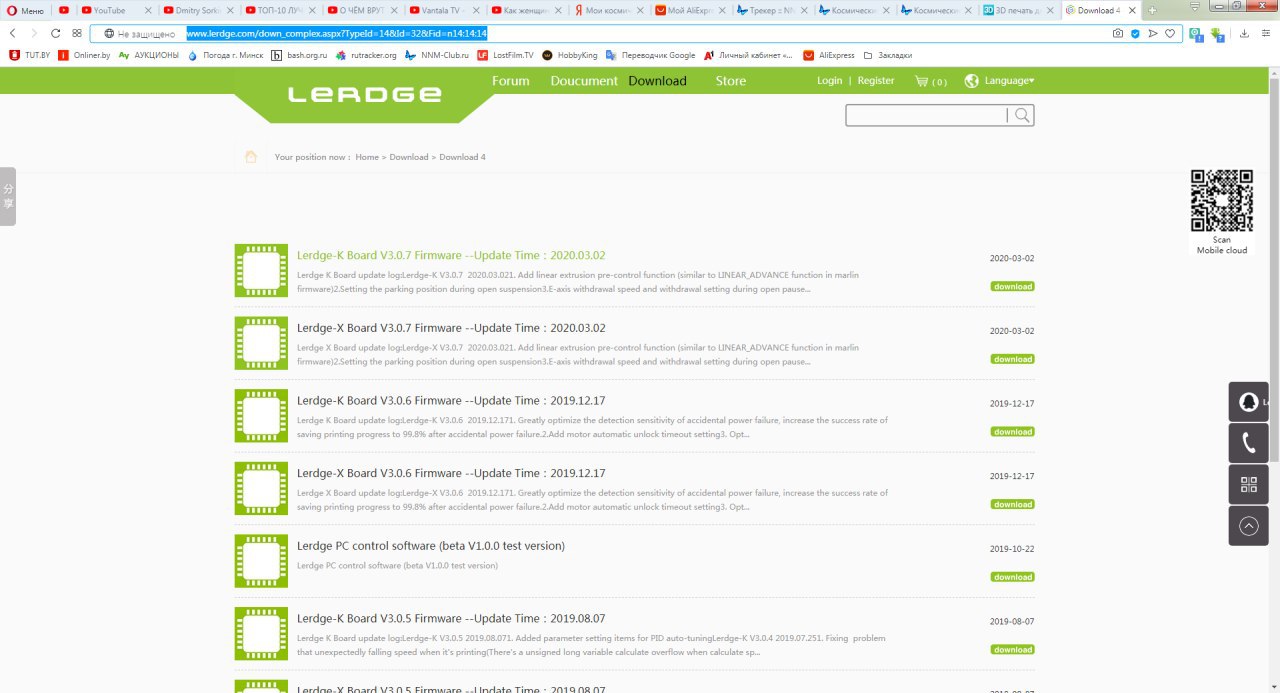
Task: Download the Lerdge-X Board V3.0.6 firmware
Action: point(1012,504)
